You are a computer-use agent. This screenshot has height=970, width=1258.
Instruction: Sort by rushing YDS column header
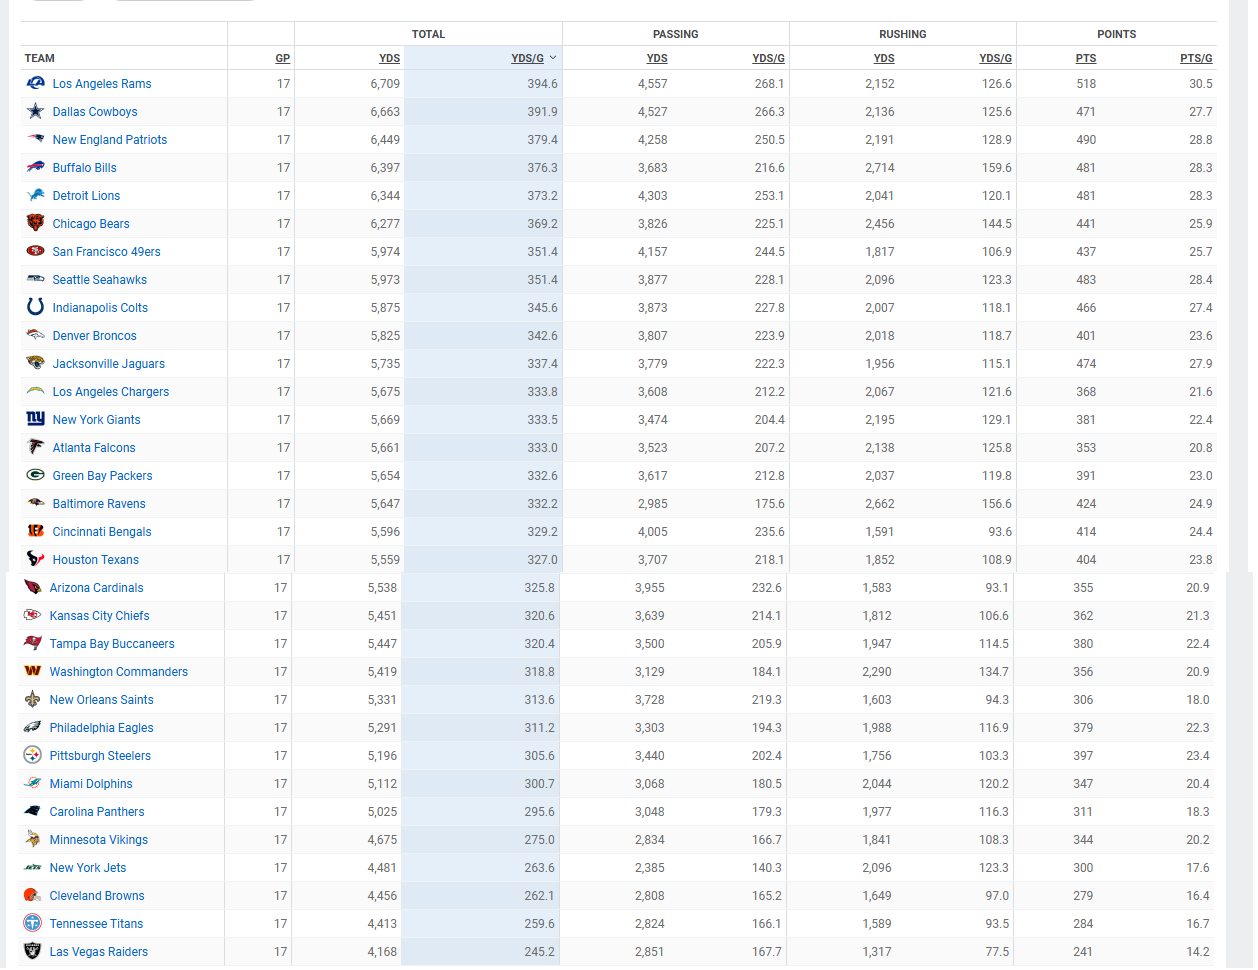coord(884,58)
